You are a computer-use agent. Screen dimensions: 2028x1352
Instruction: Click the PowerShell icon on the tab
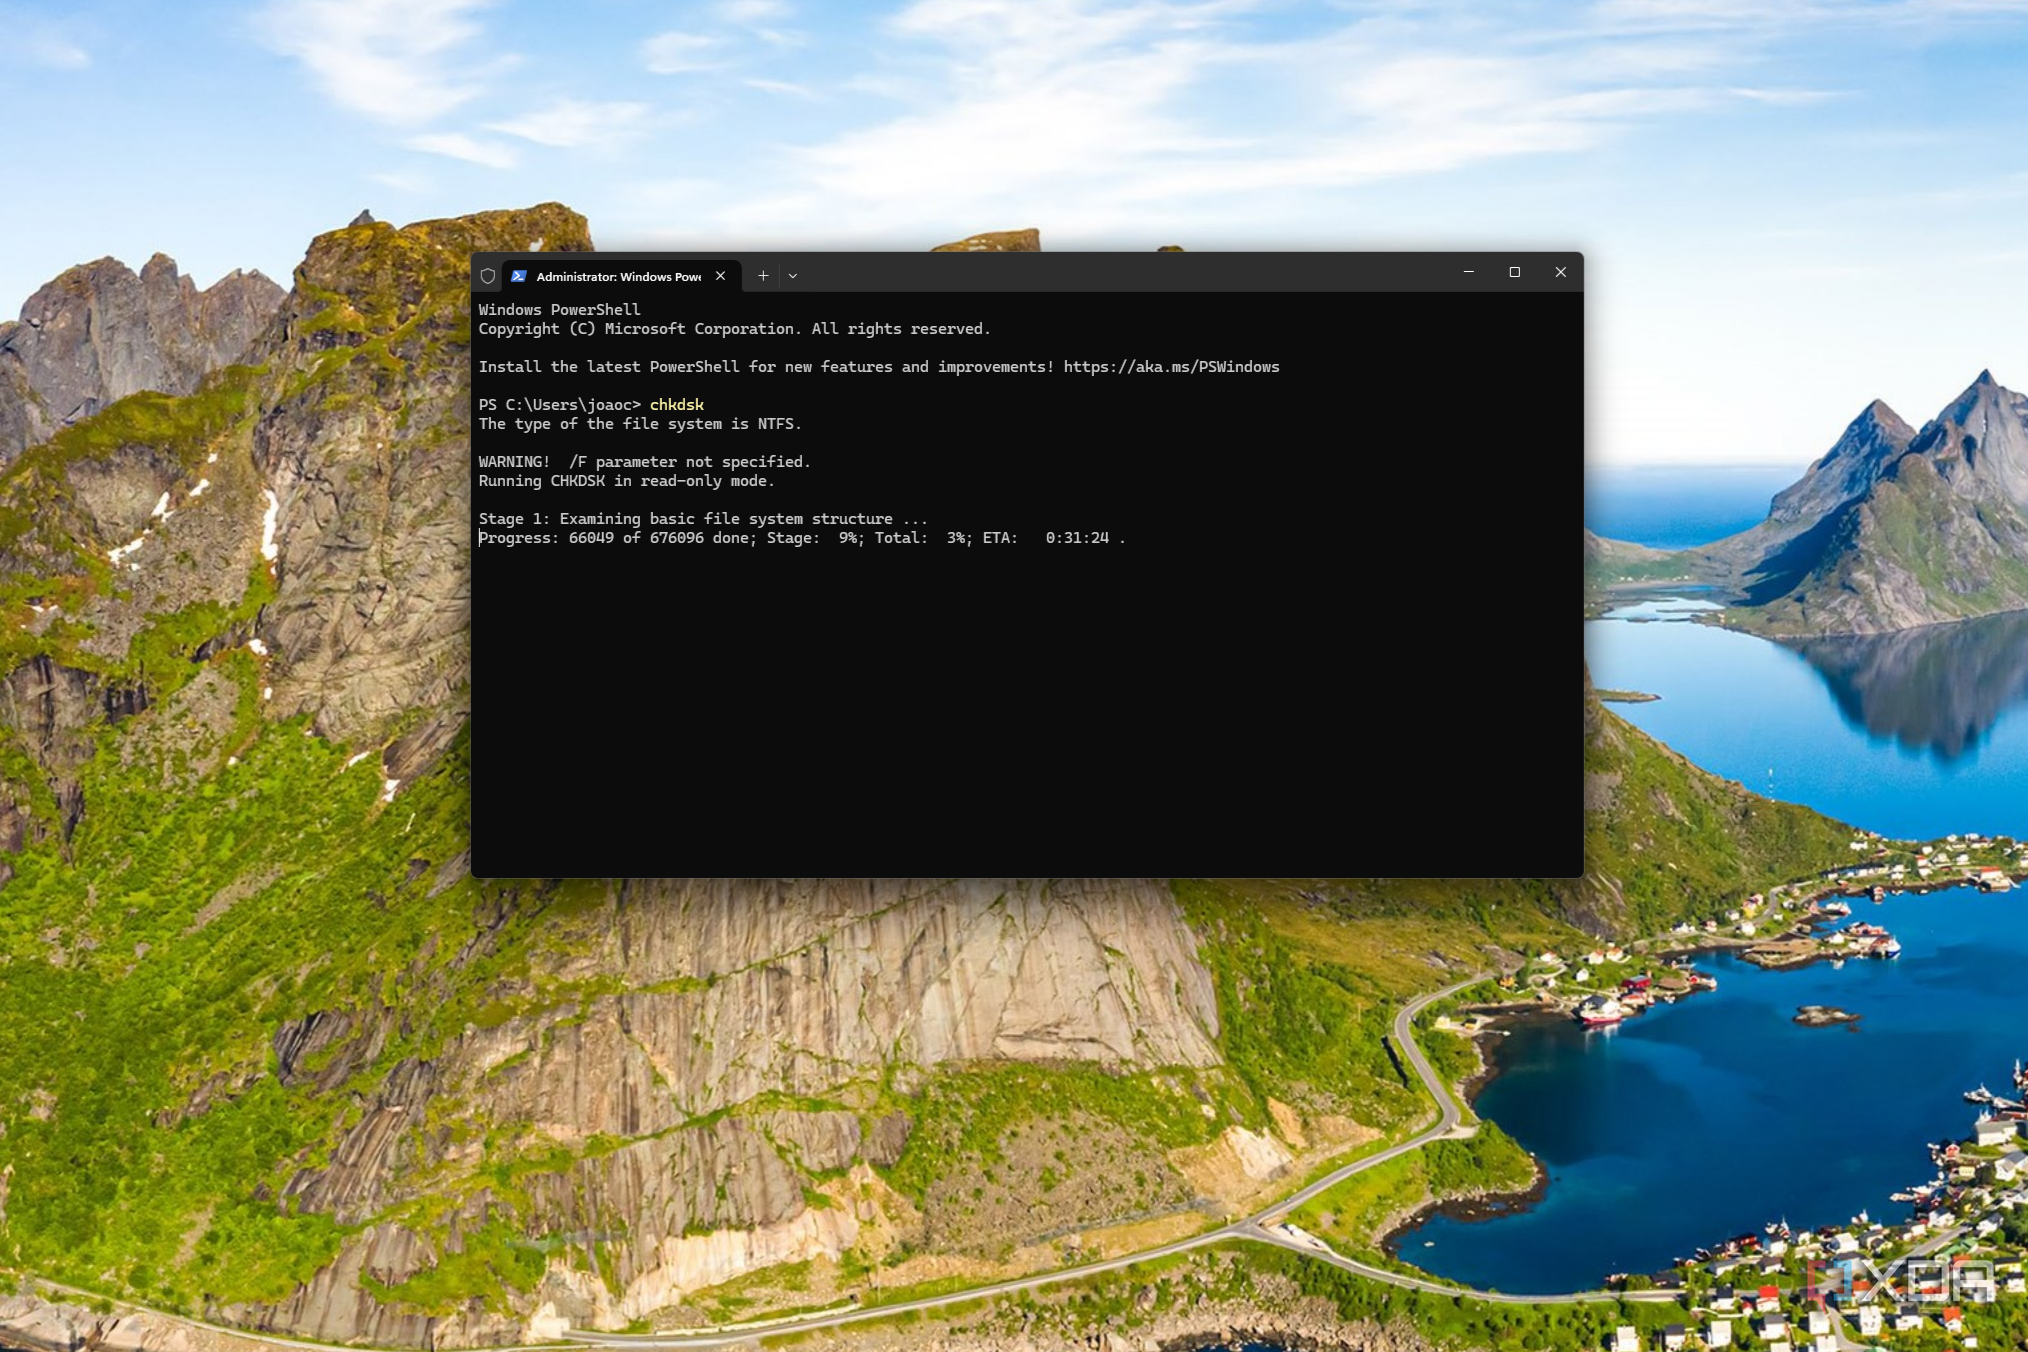(x=519, y=276)
